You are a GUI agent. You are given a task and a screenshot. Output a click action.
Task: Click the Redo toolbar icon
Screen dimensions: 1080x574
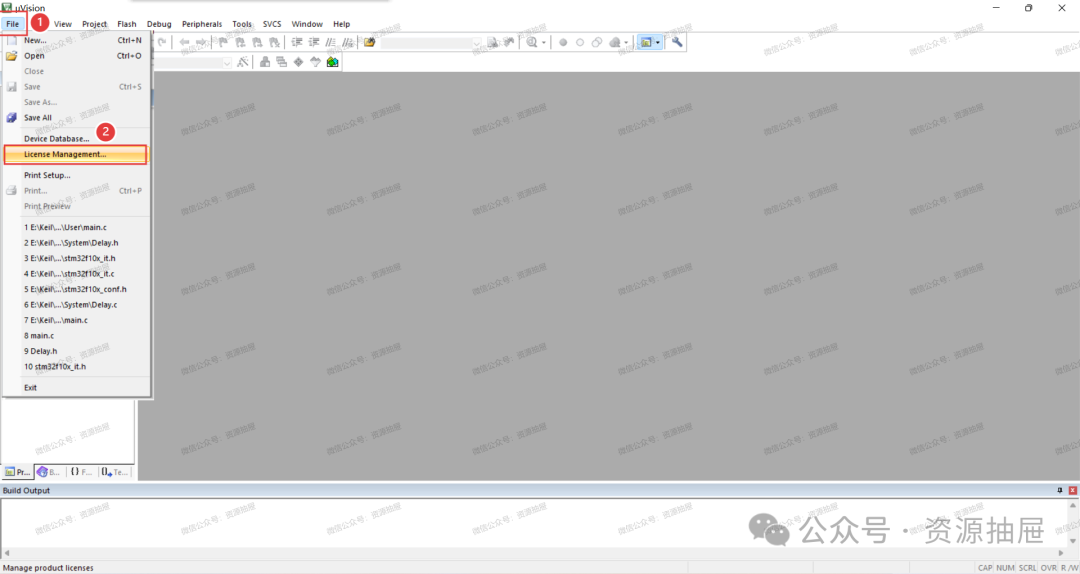tap(162, 43)
